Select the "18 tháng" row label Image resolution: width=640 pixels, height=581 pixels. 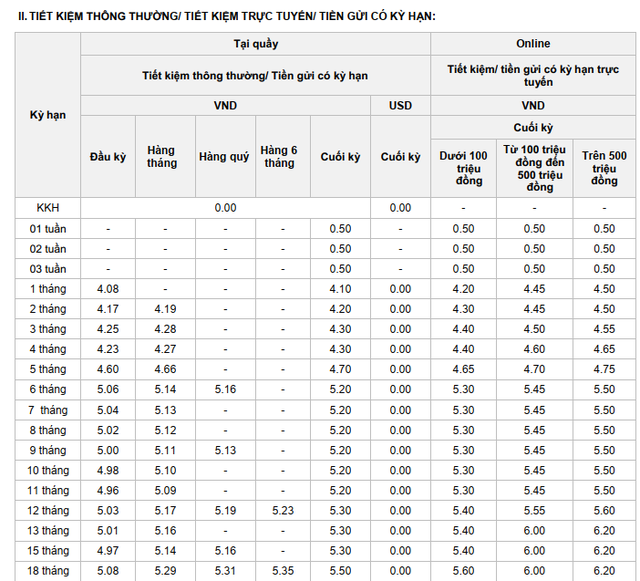pos(48,571)
